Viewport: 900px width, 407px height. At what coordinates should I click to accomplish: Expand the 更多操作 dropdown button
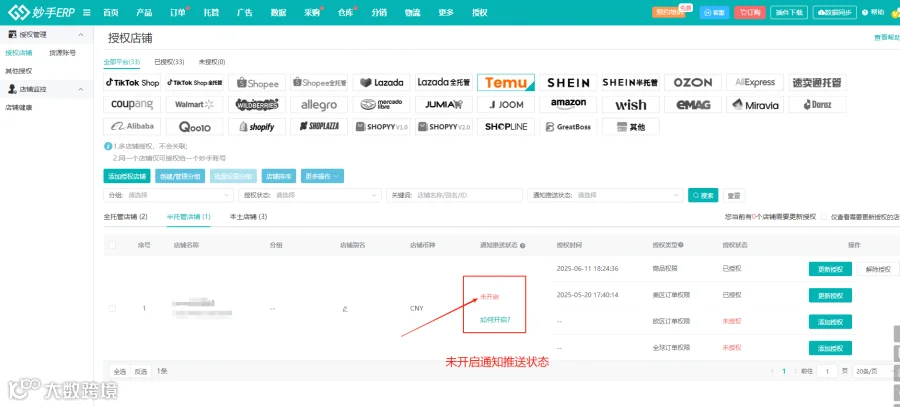[322, 176]
